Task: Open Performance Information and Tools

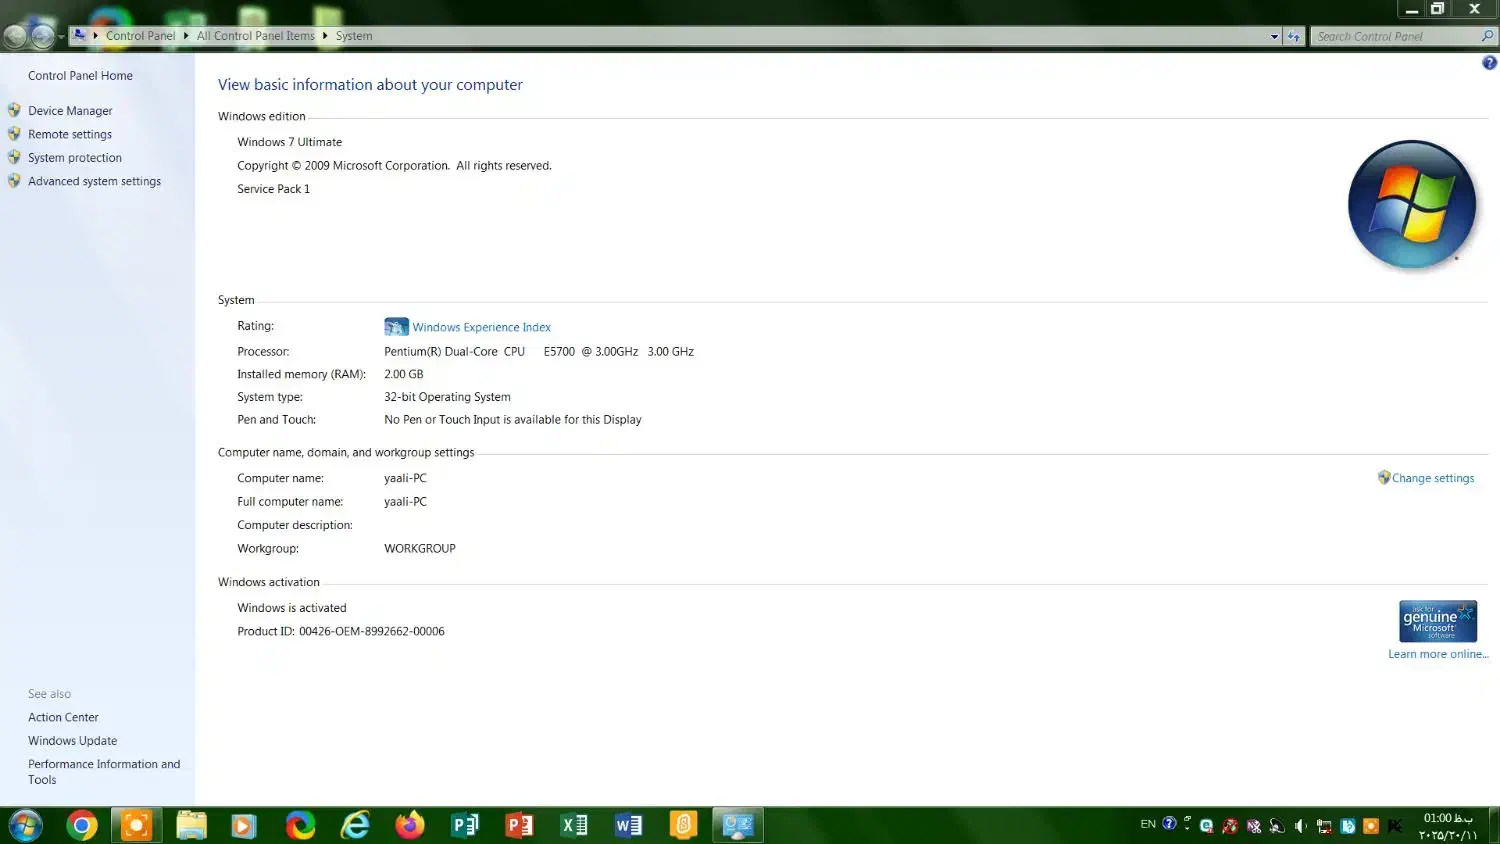Action: tap(104, 772)
